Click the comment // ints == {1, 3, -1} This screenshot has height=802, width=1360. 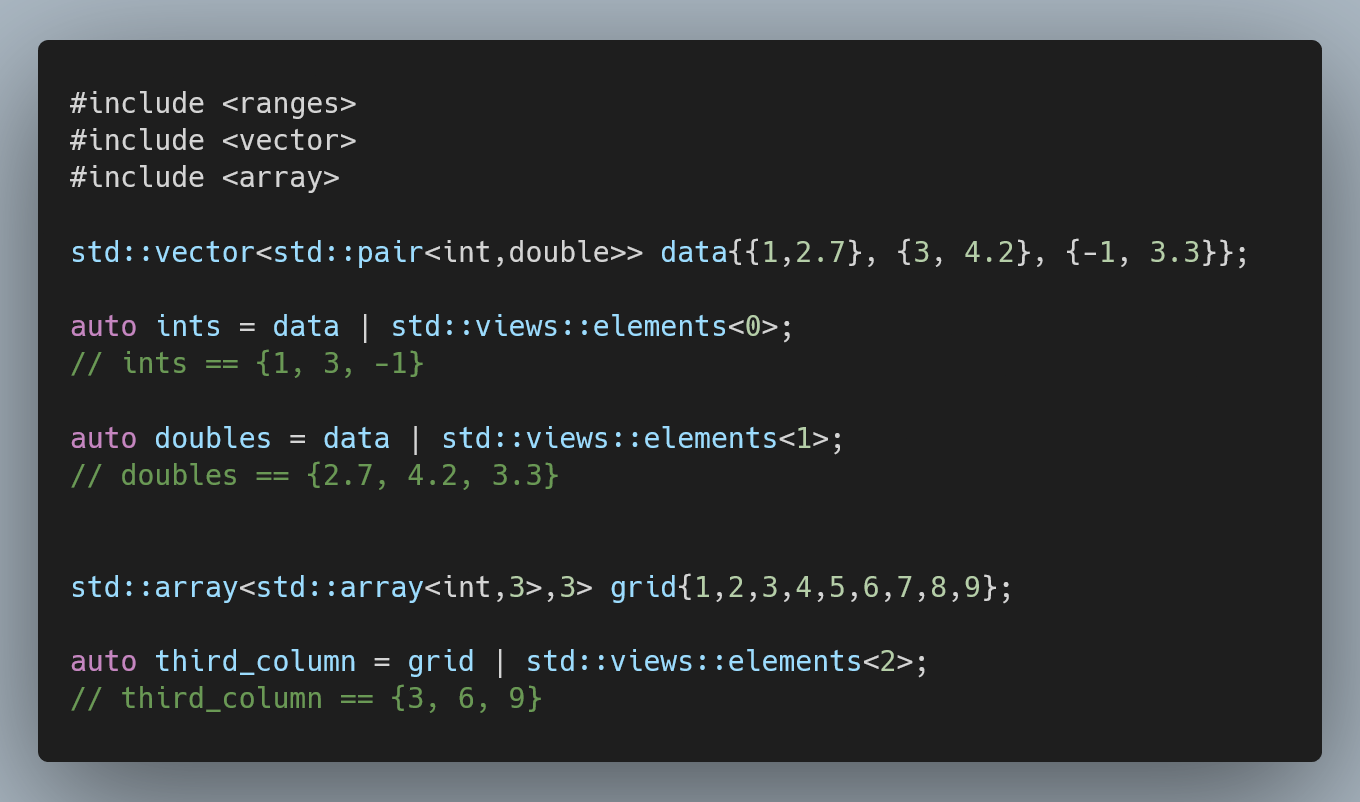247,363
